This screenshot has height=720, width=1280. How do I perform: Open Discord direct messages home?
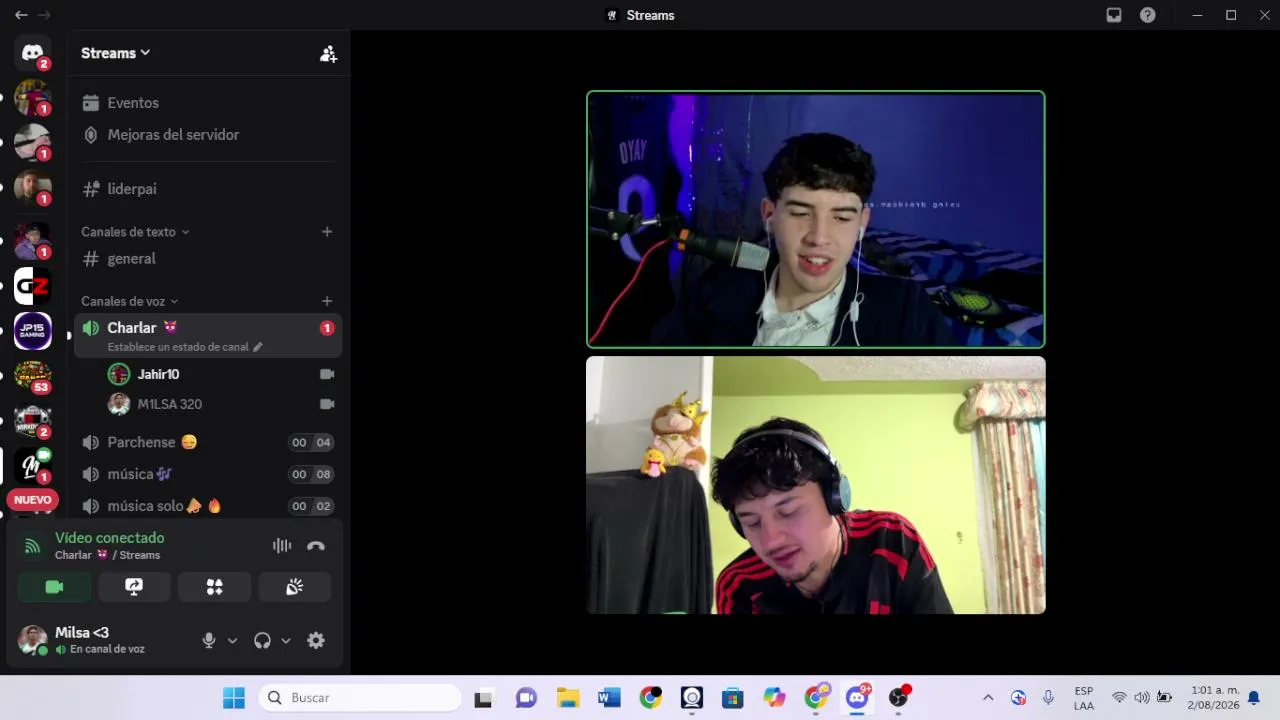tap(32, 52)
